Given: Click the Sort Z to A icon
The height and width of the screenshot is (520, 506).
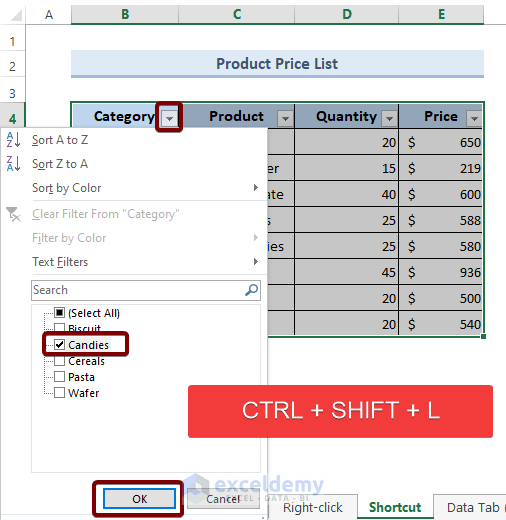Looking at the screenshot, I should click(13, 164).
